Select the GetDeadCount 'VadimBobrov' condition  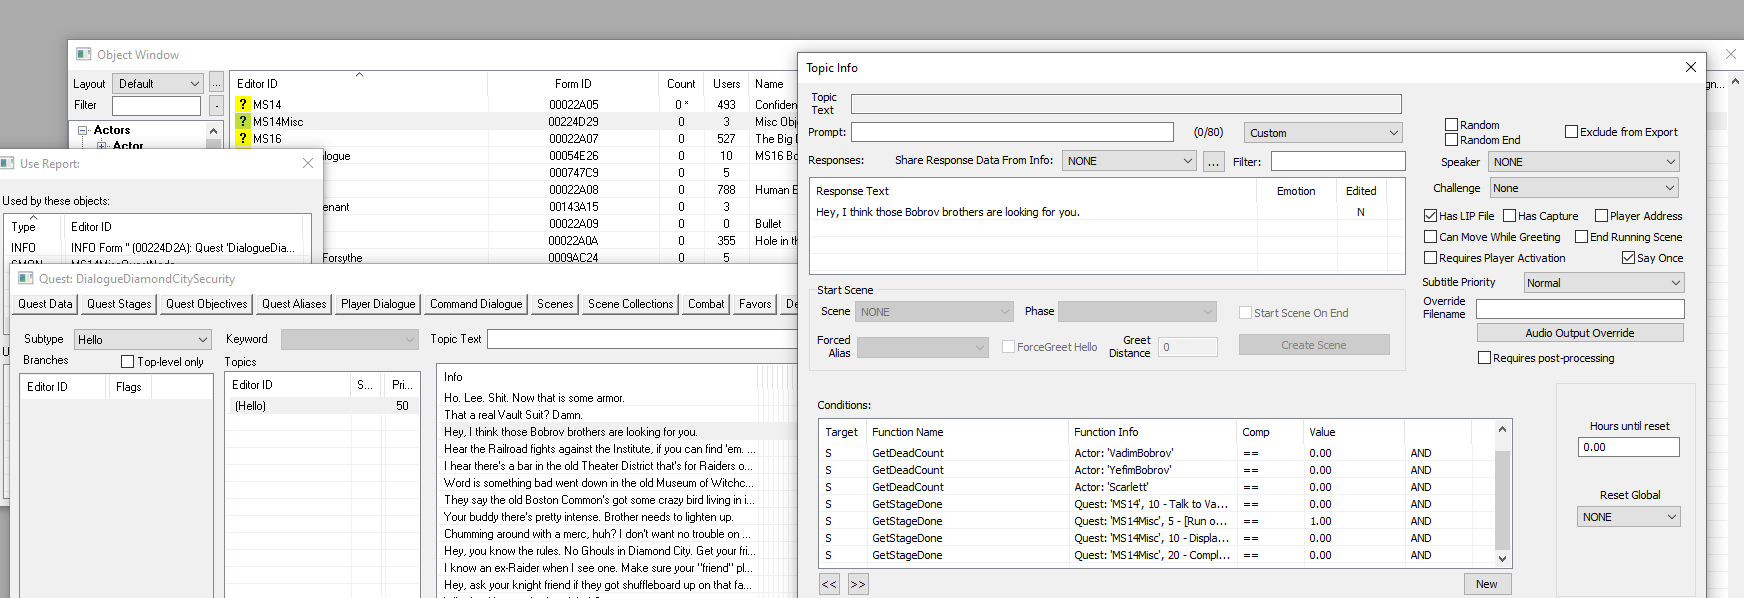coord(1157,453)
